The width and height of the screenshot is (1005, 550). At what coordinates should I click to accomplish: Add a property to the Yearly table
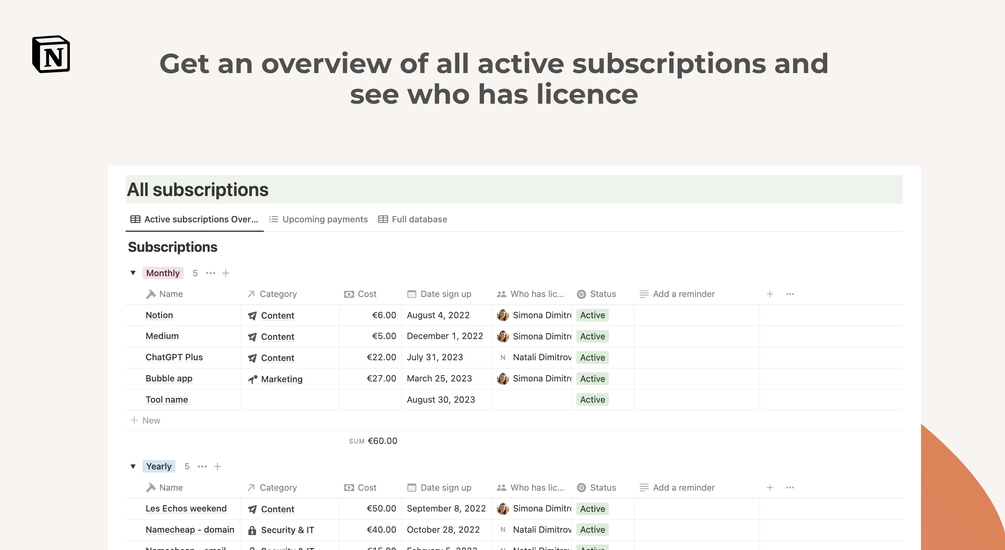coord(770,487)
